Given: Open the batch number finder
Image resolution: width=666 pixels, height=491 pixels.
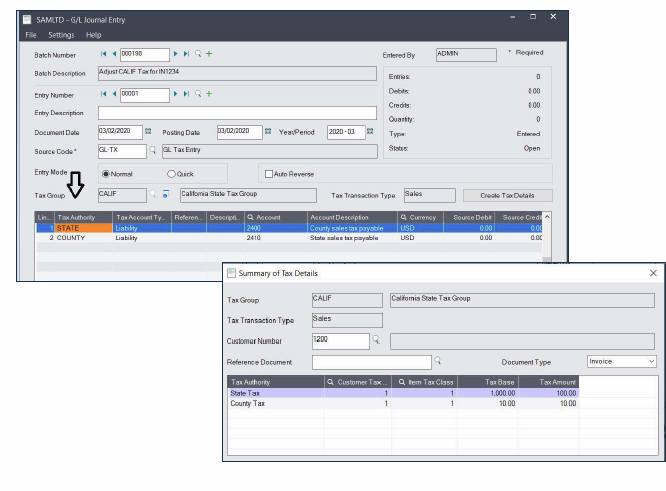Looking at the screenshot, I should pos(198,54).
